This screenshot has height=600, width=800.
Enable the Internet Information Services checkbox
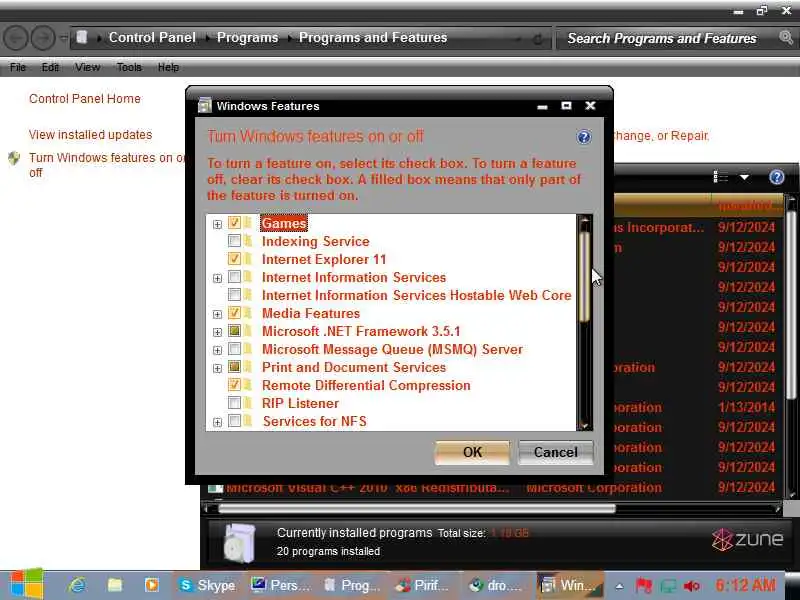(234, 277)
